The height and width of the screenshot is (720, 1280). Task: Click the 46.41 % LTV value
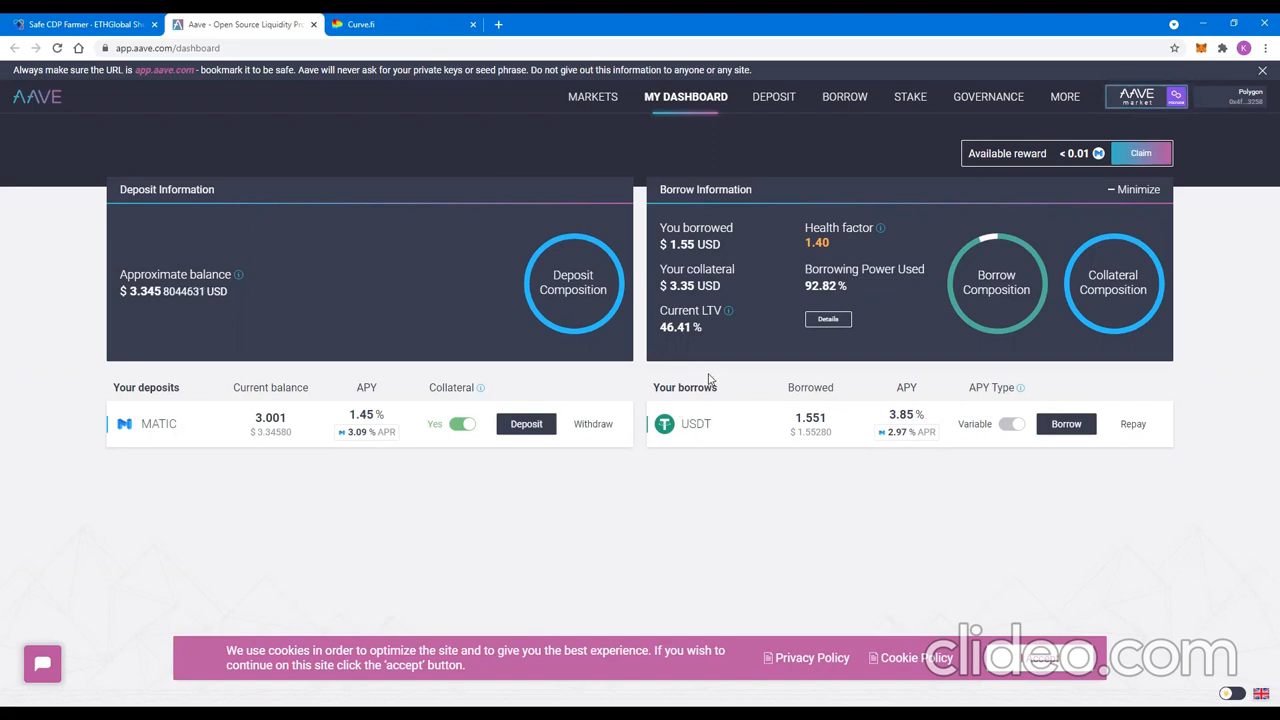click(681, 327)
